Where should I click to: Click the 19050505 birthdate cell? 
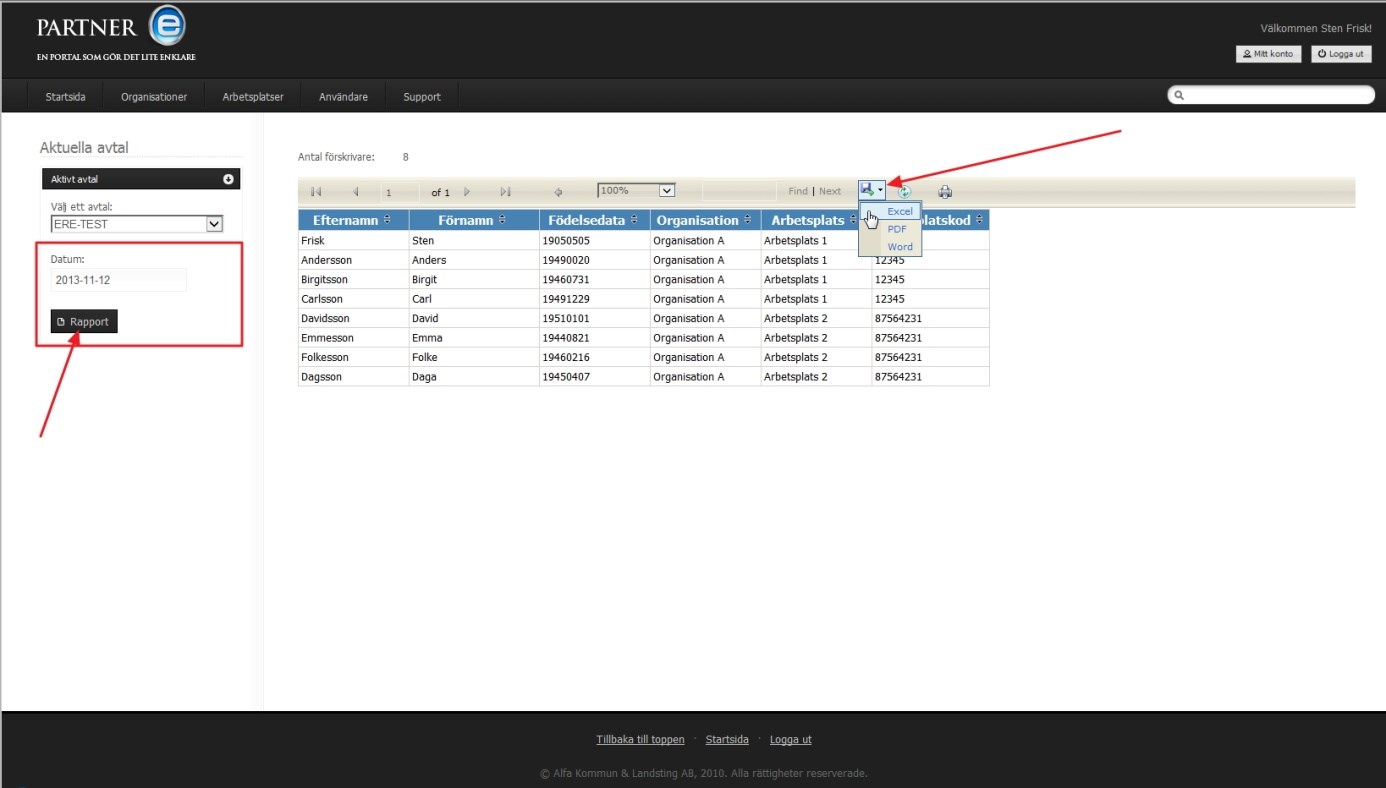click(x=595, y=241)
